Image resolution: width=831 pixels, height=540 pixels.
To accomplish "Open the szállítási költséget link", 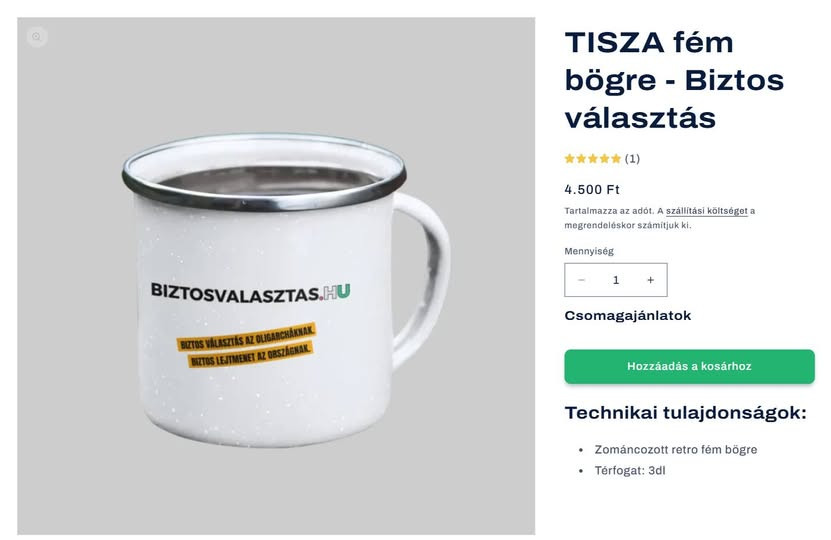I will 706,211.
